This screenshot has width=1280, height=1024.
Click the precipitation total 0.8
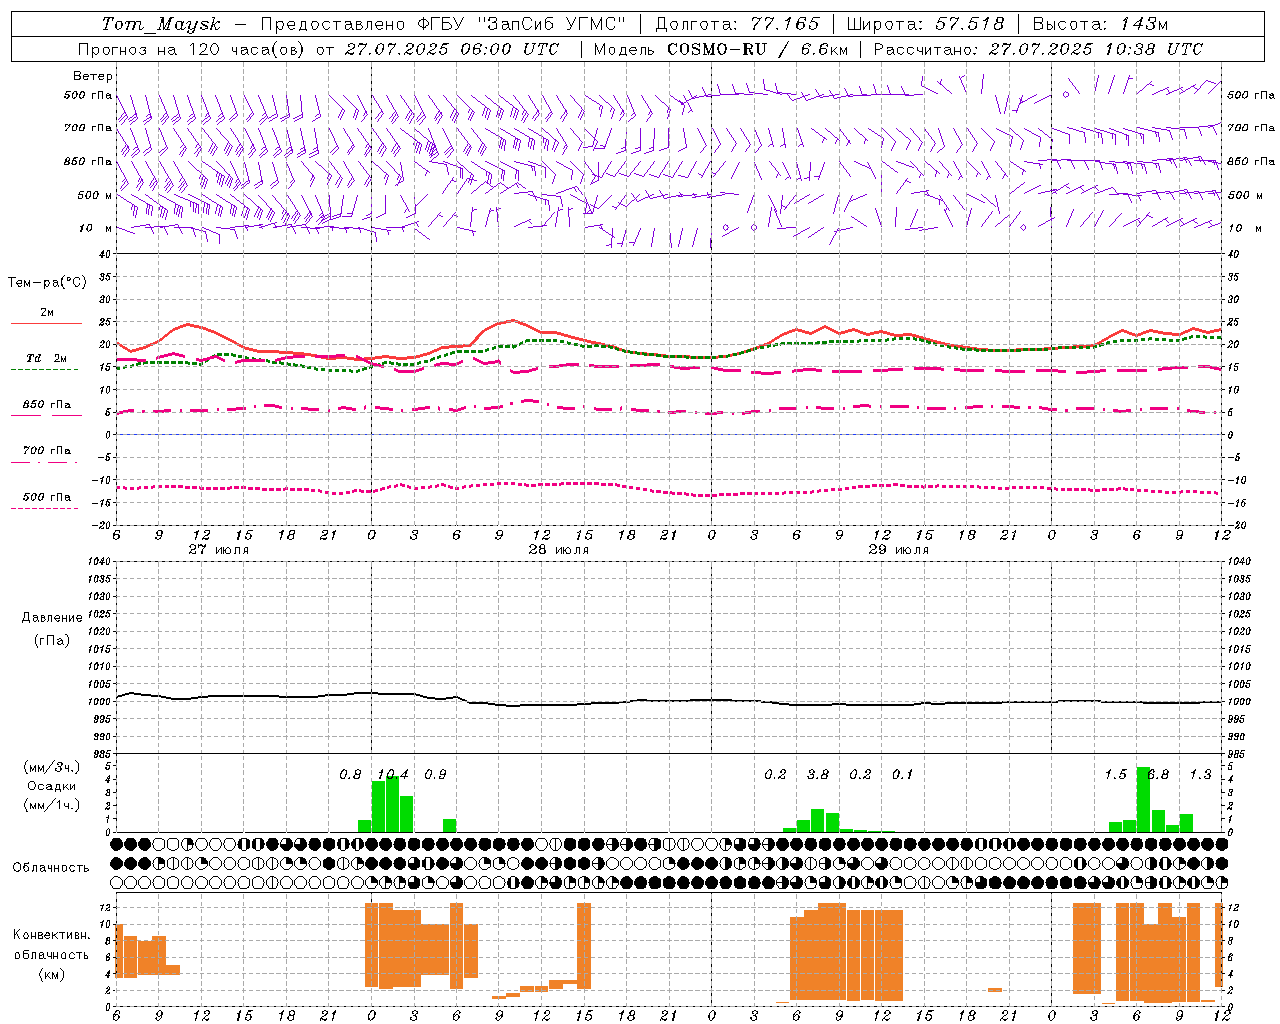350,775
